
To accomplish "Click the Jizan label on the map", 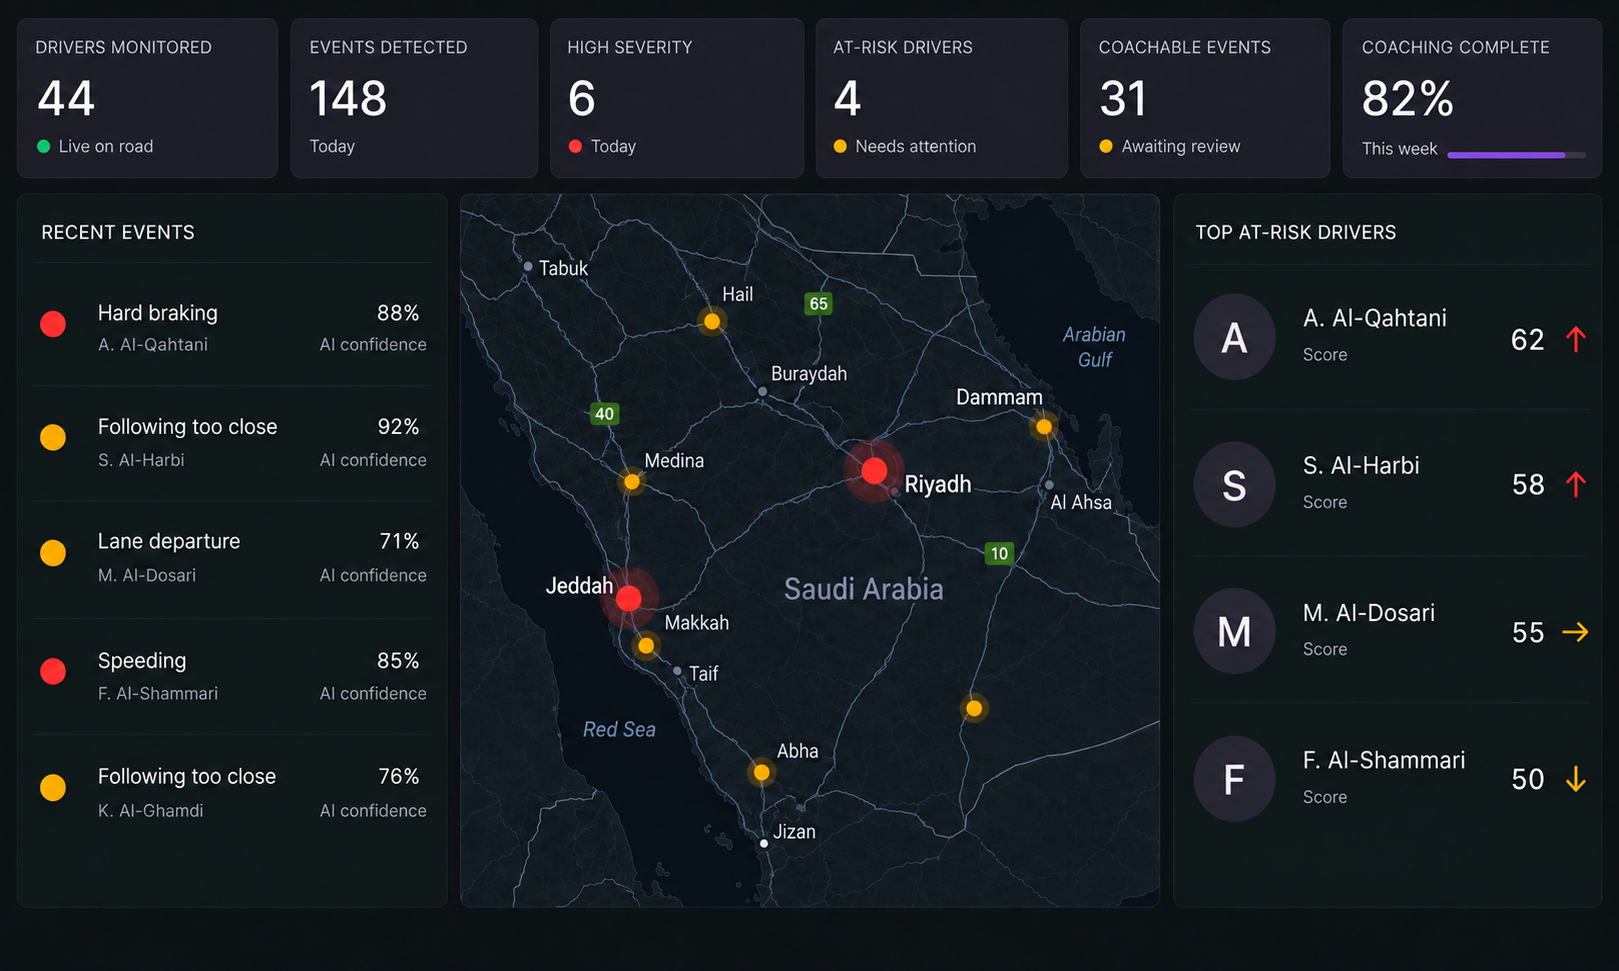I will [x=794, y=832].
